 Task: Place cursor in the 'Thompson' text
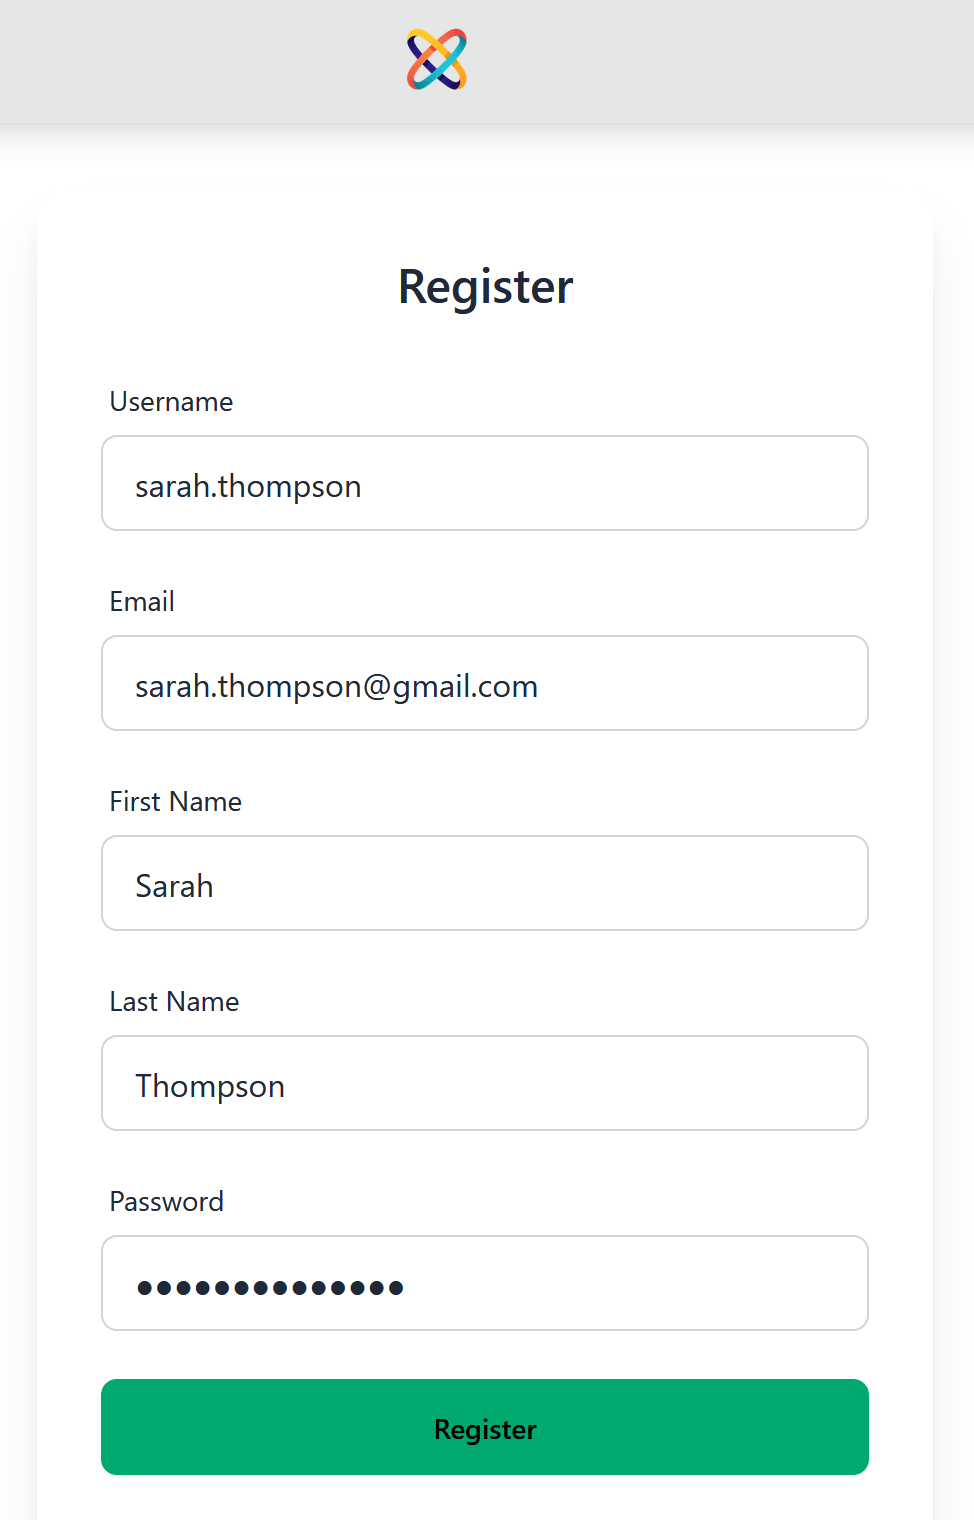pyautogui.click(x=210, y=1087)
